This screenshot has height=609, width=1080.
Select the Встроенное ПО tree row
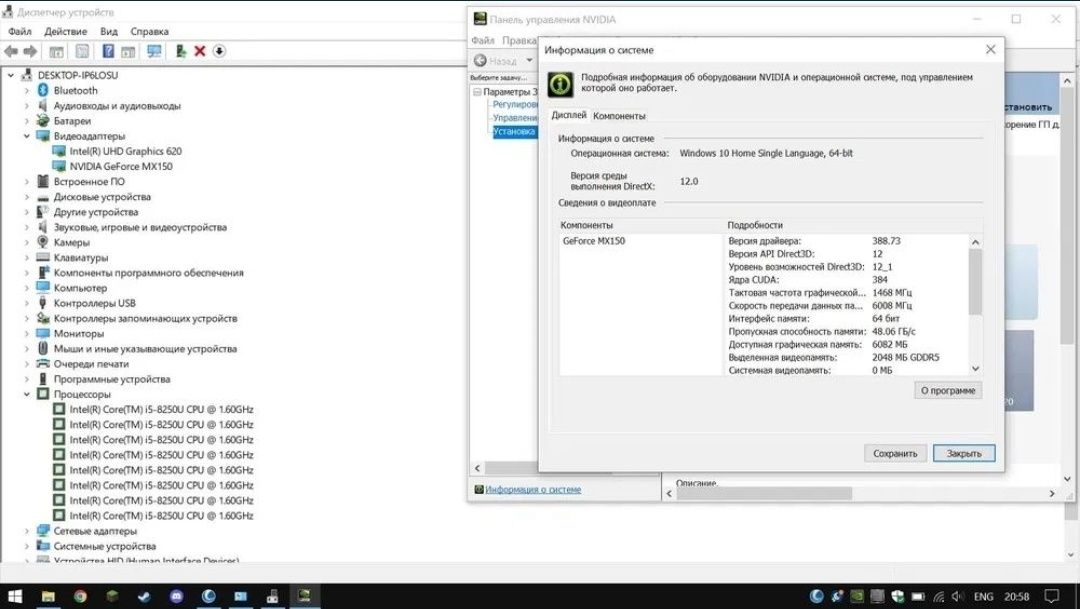pyautogui.click(x=90, y=181)
